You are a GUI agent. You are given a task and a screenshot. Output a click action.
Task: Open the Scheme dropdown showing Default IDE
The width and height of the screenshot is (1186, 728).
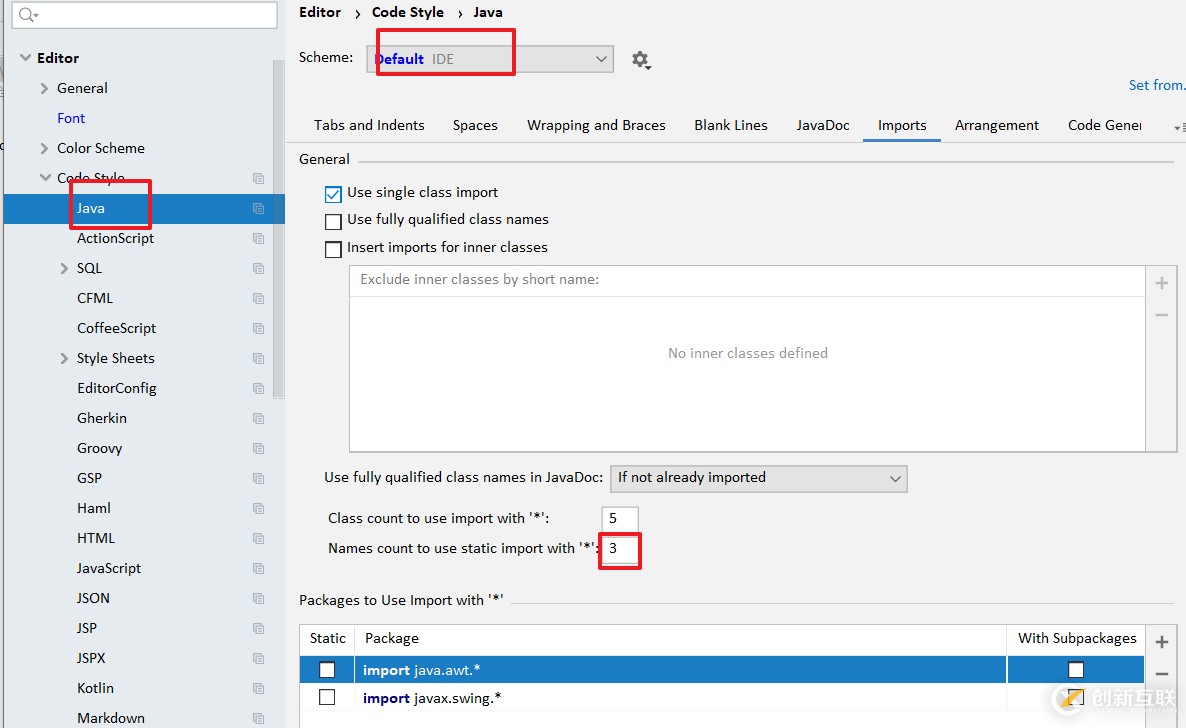(490, 59)
